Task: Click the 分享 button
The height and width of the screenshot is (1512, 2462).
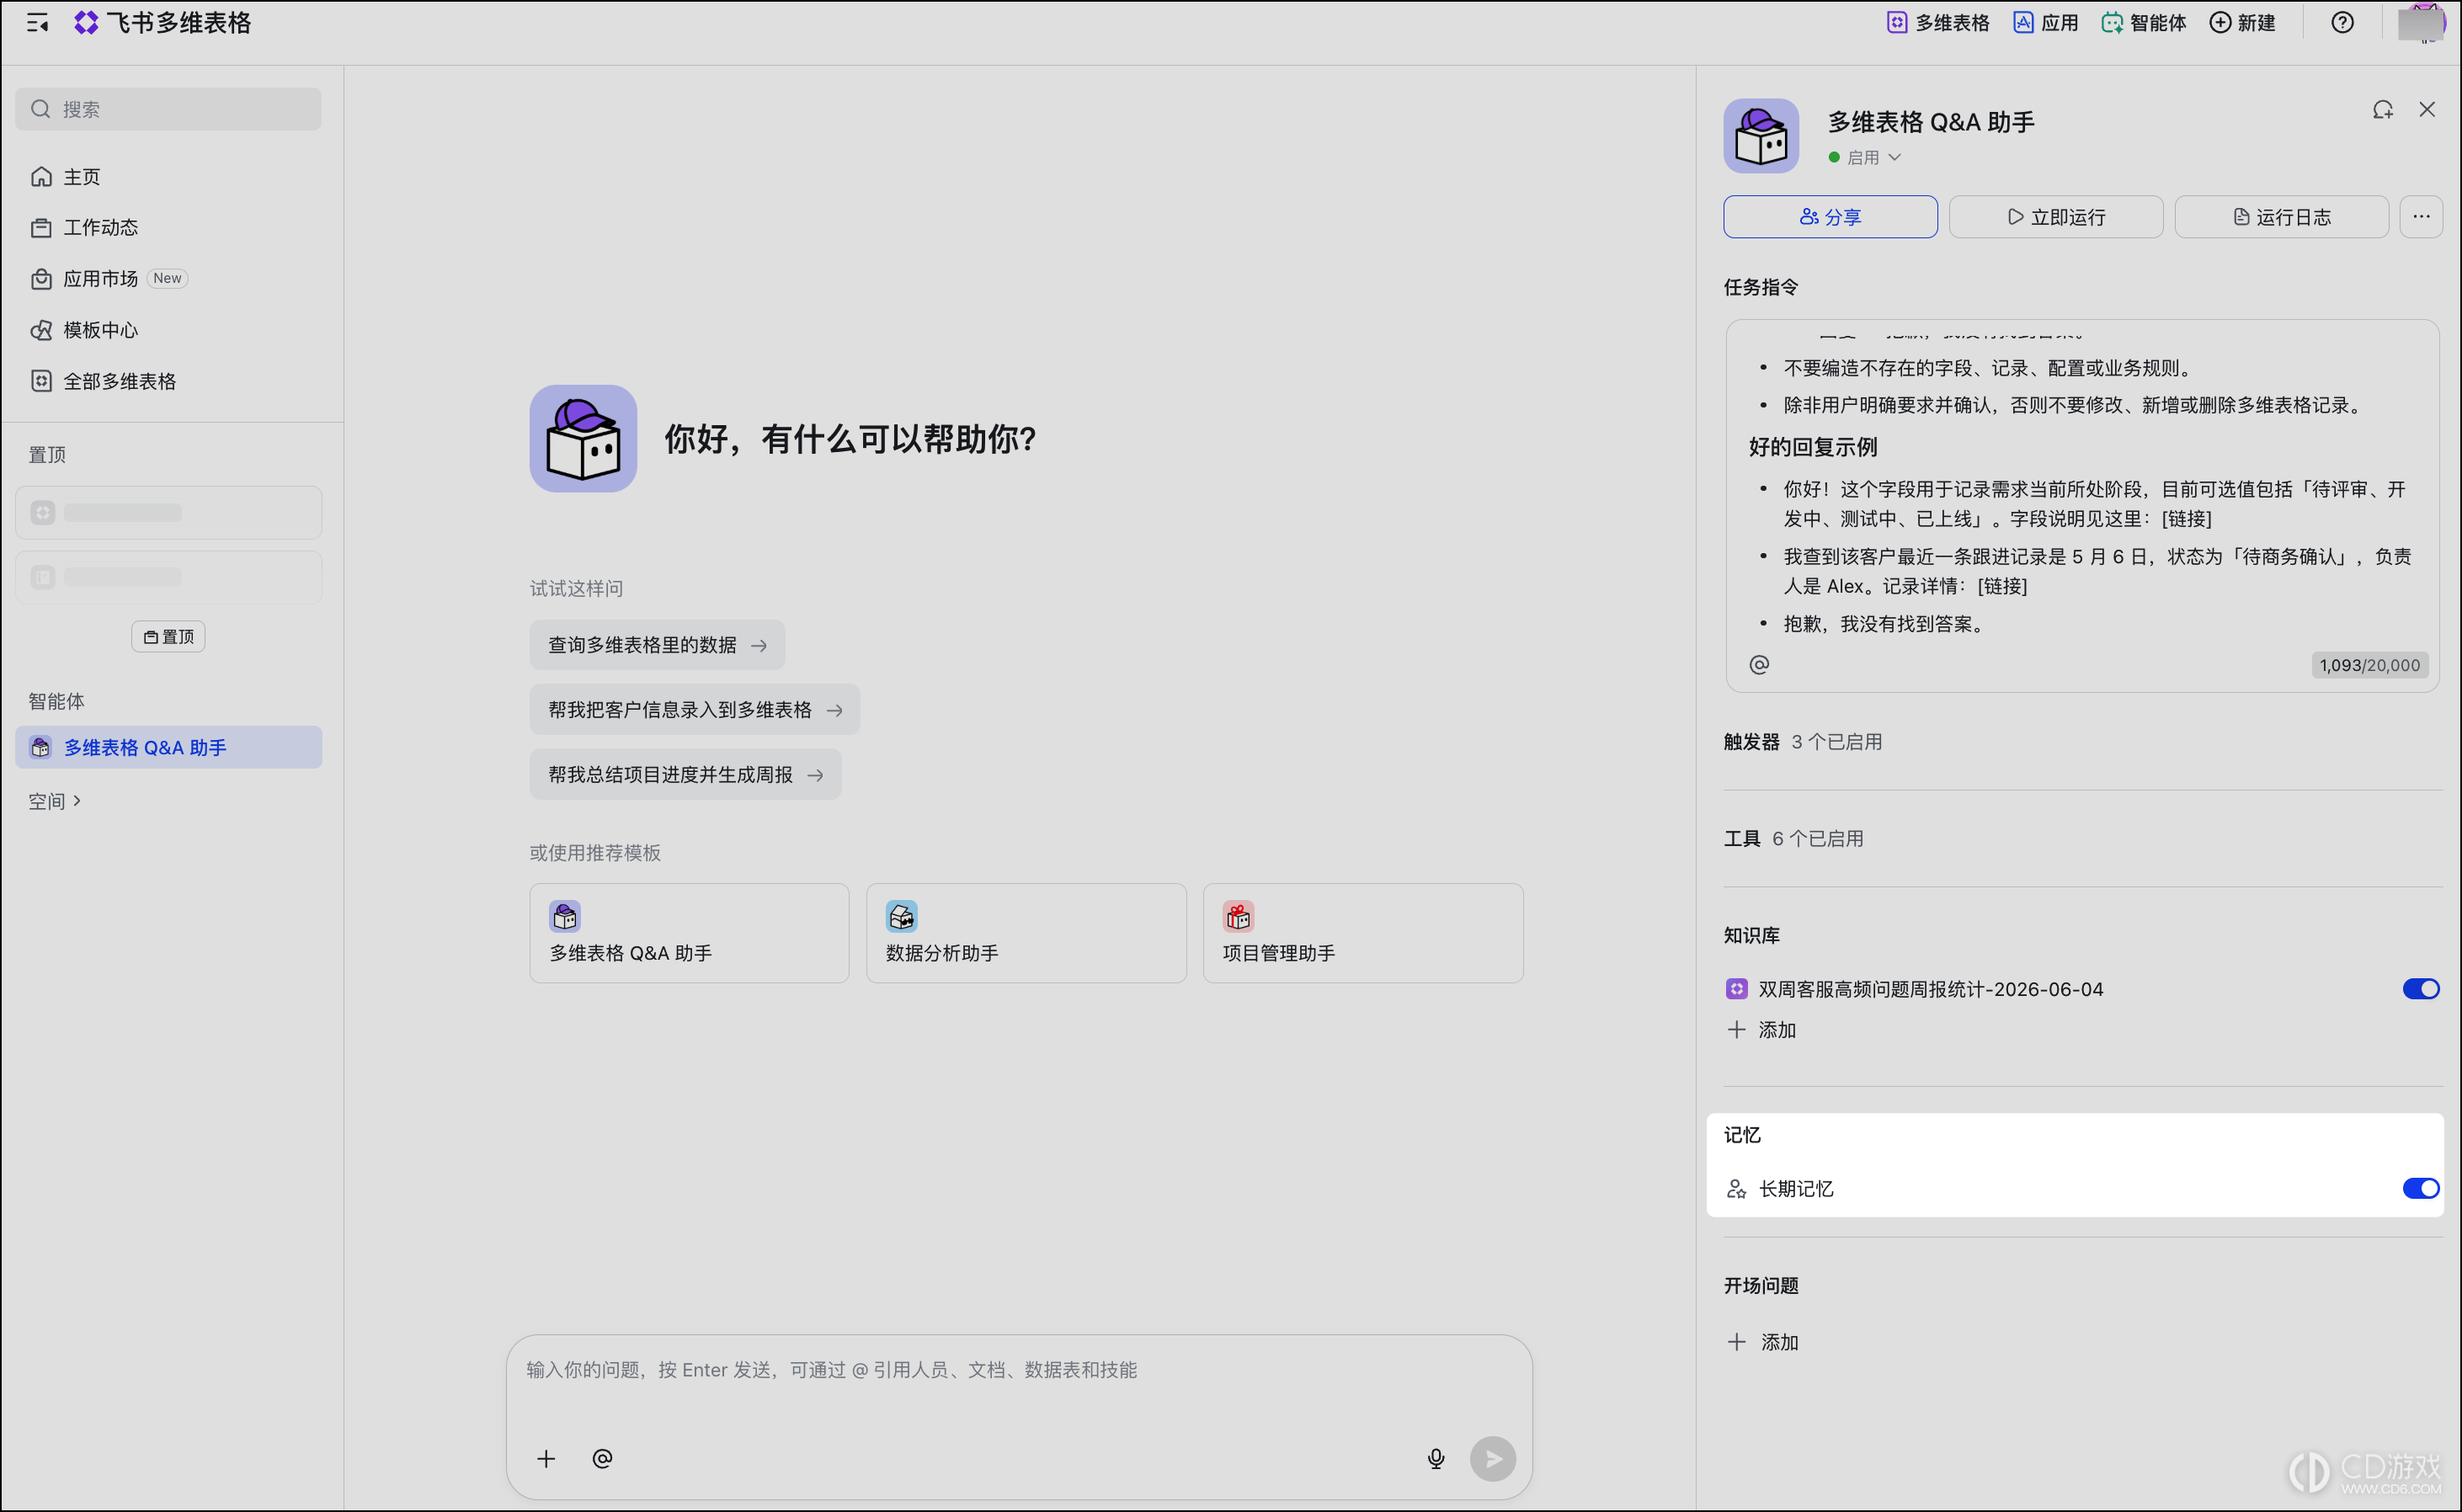Action: click(x=1830, y=217)
